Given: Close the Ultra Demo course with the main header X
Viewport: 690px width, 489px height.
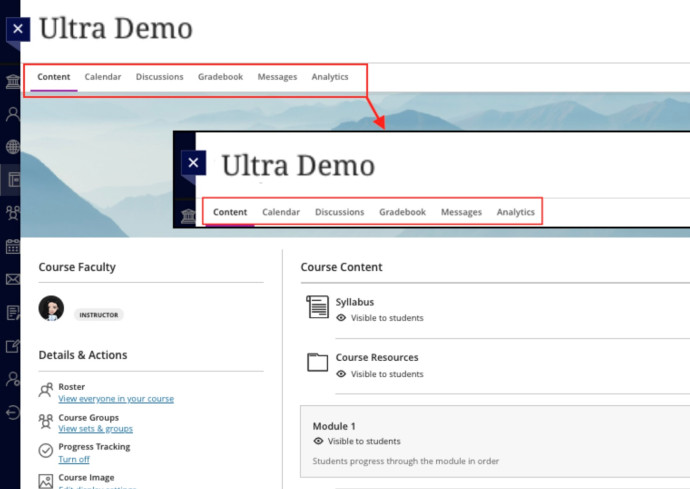Looking at the screenshot, I should tap(18, 29).
